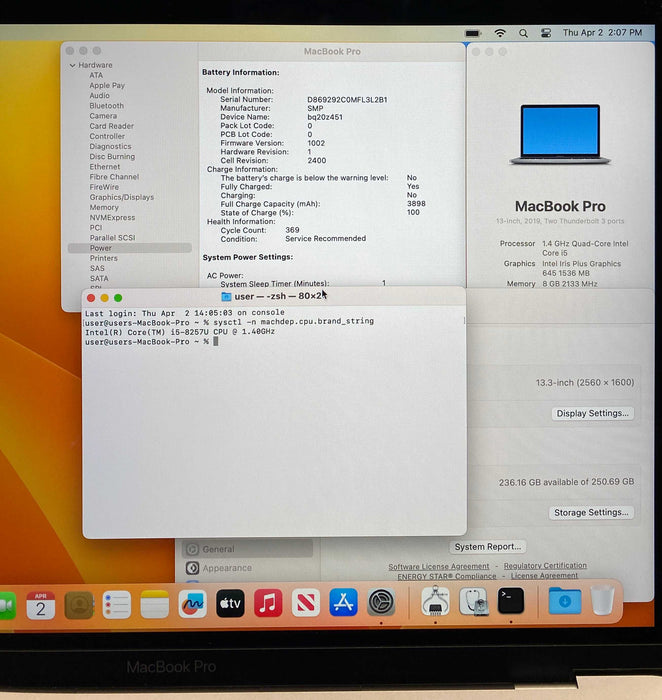This screenshot has height=700, width=662.
Task: Select PCI in hardware list
Action: pos(96,228)
